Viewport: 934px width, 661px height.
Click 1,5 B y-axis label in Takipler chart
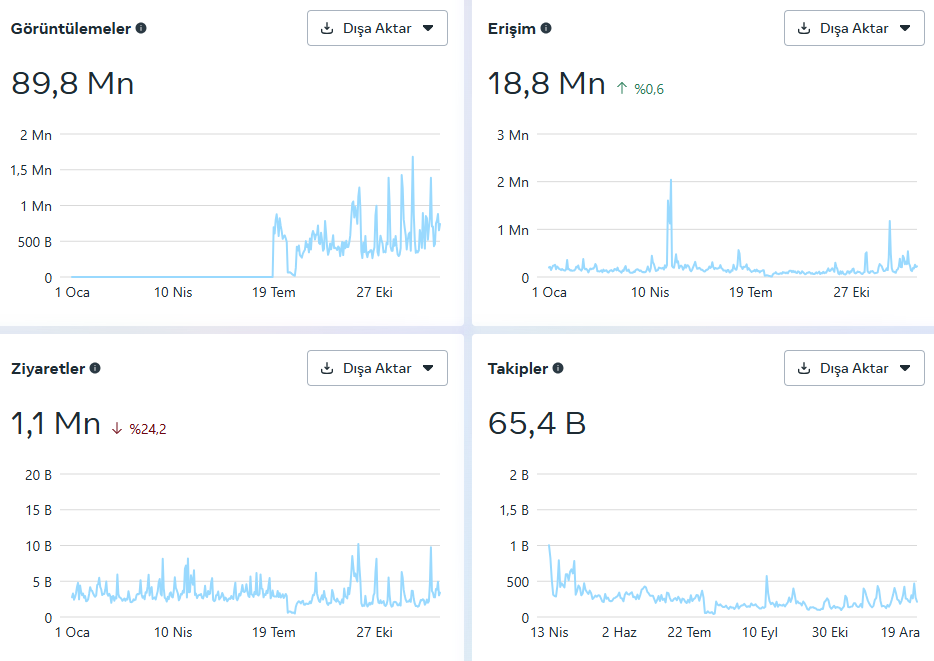point(514,510)
